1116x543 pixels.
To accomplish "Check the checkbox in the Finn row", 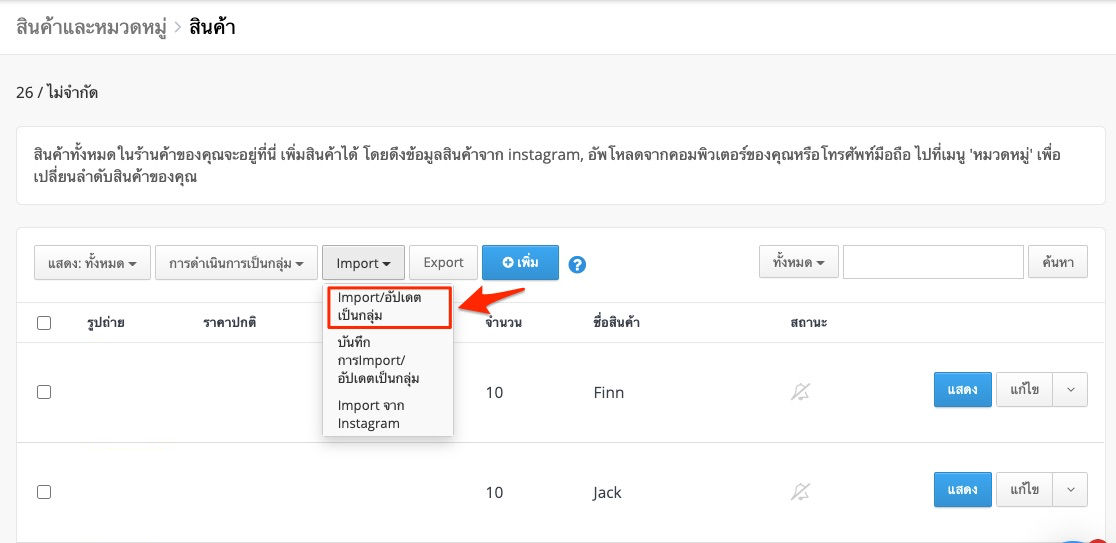I will click(44, 392).
